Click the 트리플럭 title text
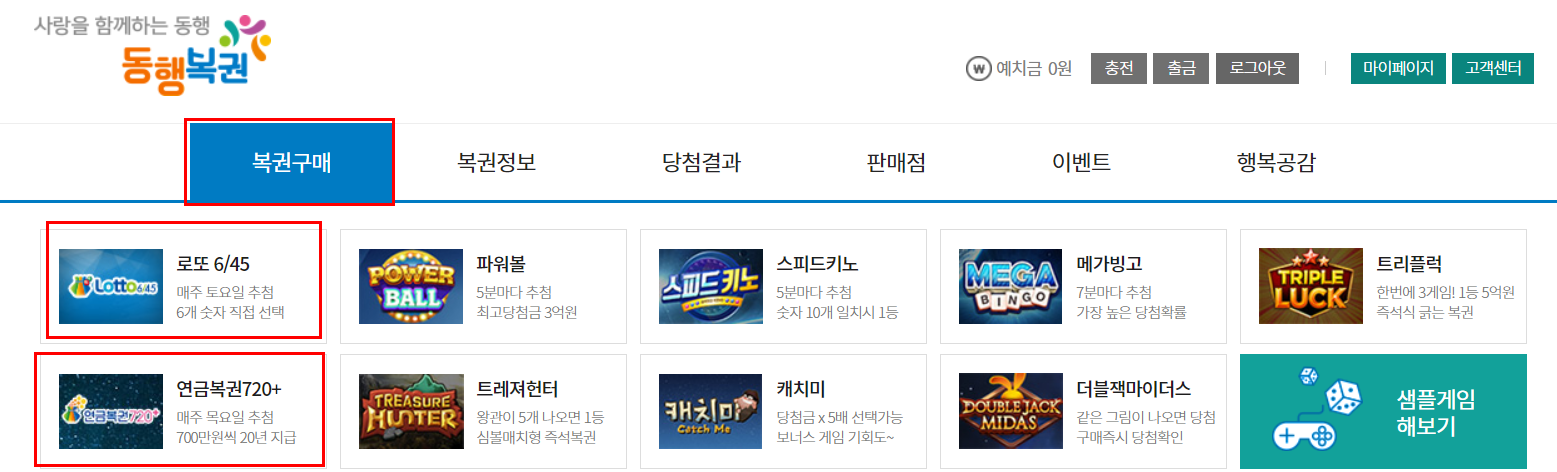The height and width of the screenshot is (472, 1557). click(1409, 264)
